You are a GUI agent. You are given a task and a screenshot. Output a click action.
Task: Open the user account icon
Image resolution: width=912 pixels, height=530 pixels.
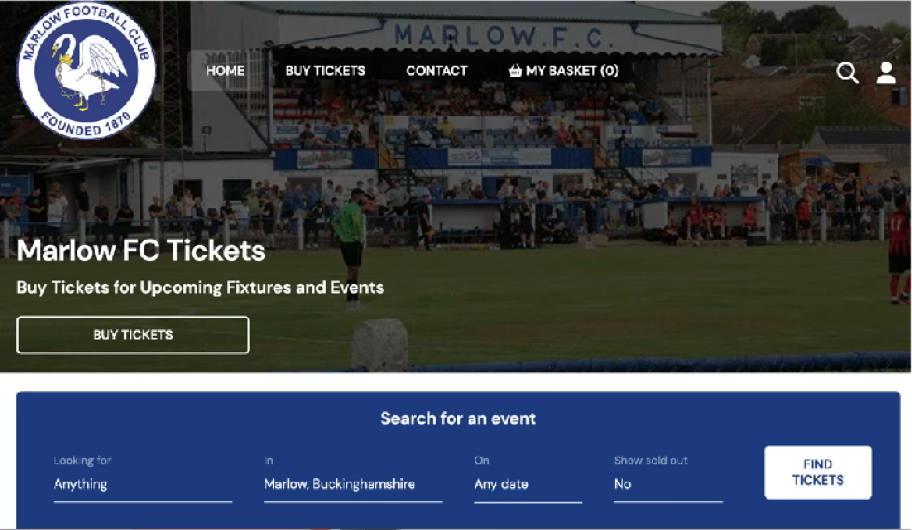point(886,73)
